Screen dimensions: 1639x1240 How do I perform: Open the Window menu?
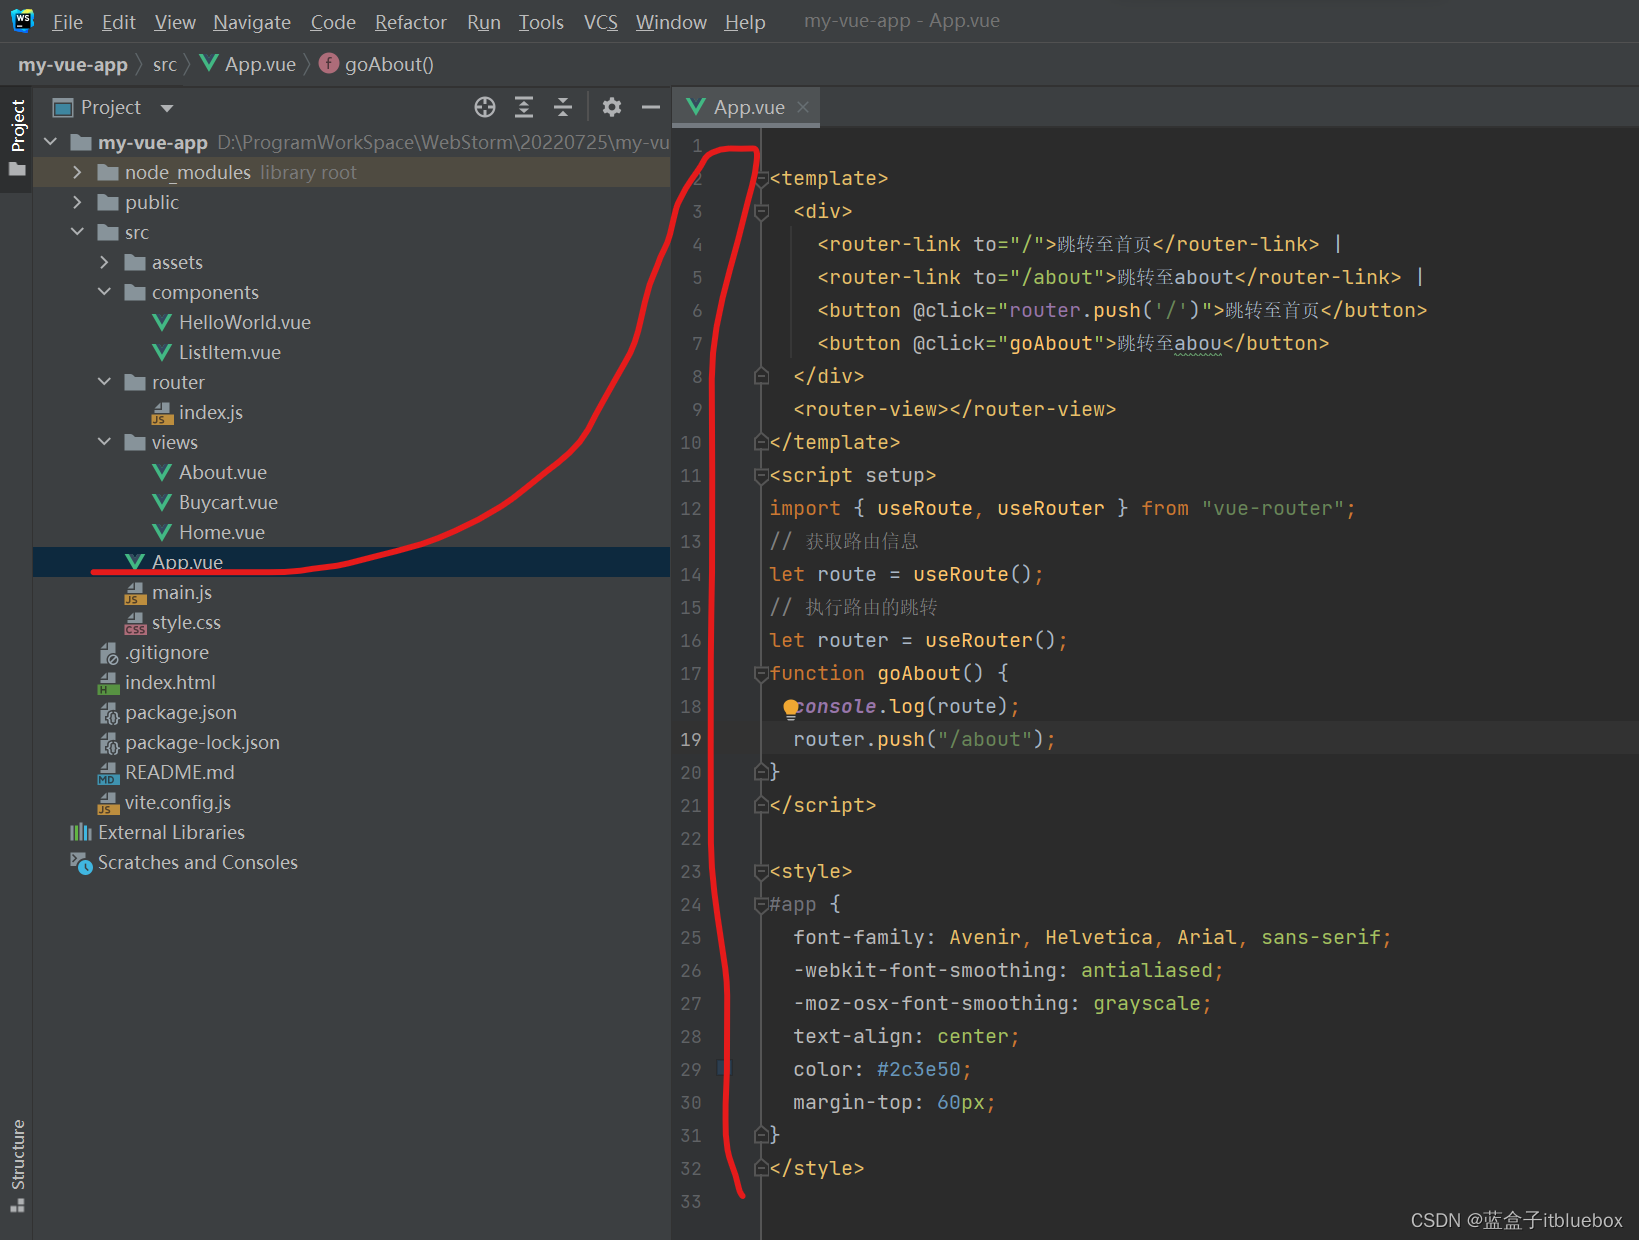pyautogui.click(x=671, y=22)
